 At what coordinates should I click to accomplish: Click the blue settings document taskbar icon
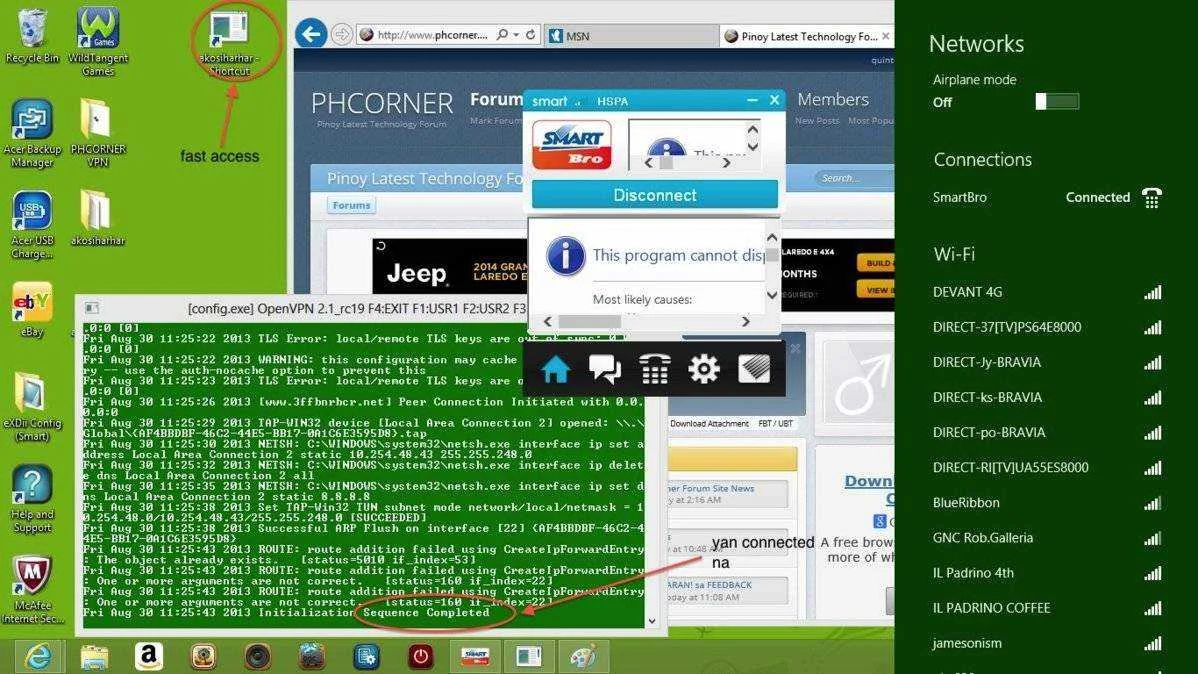(366, 656)
